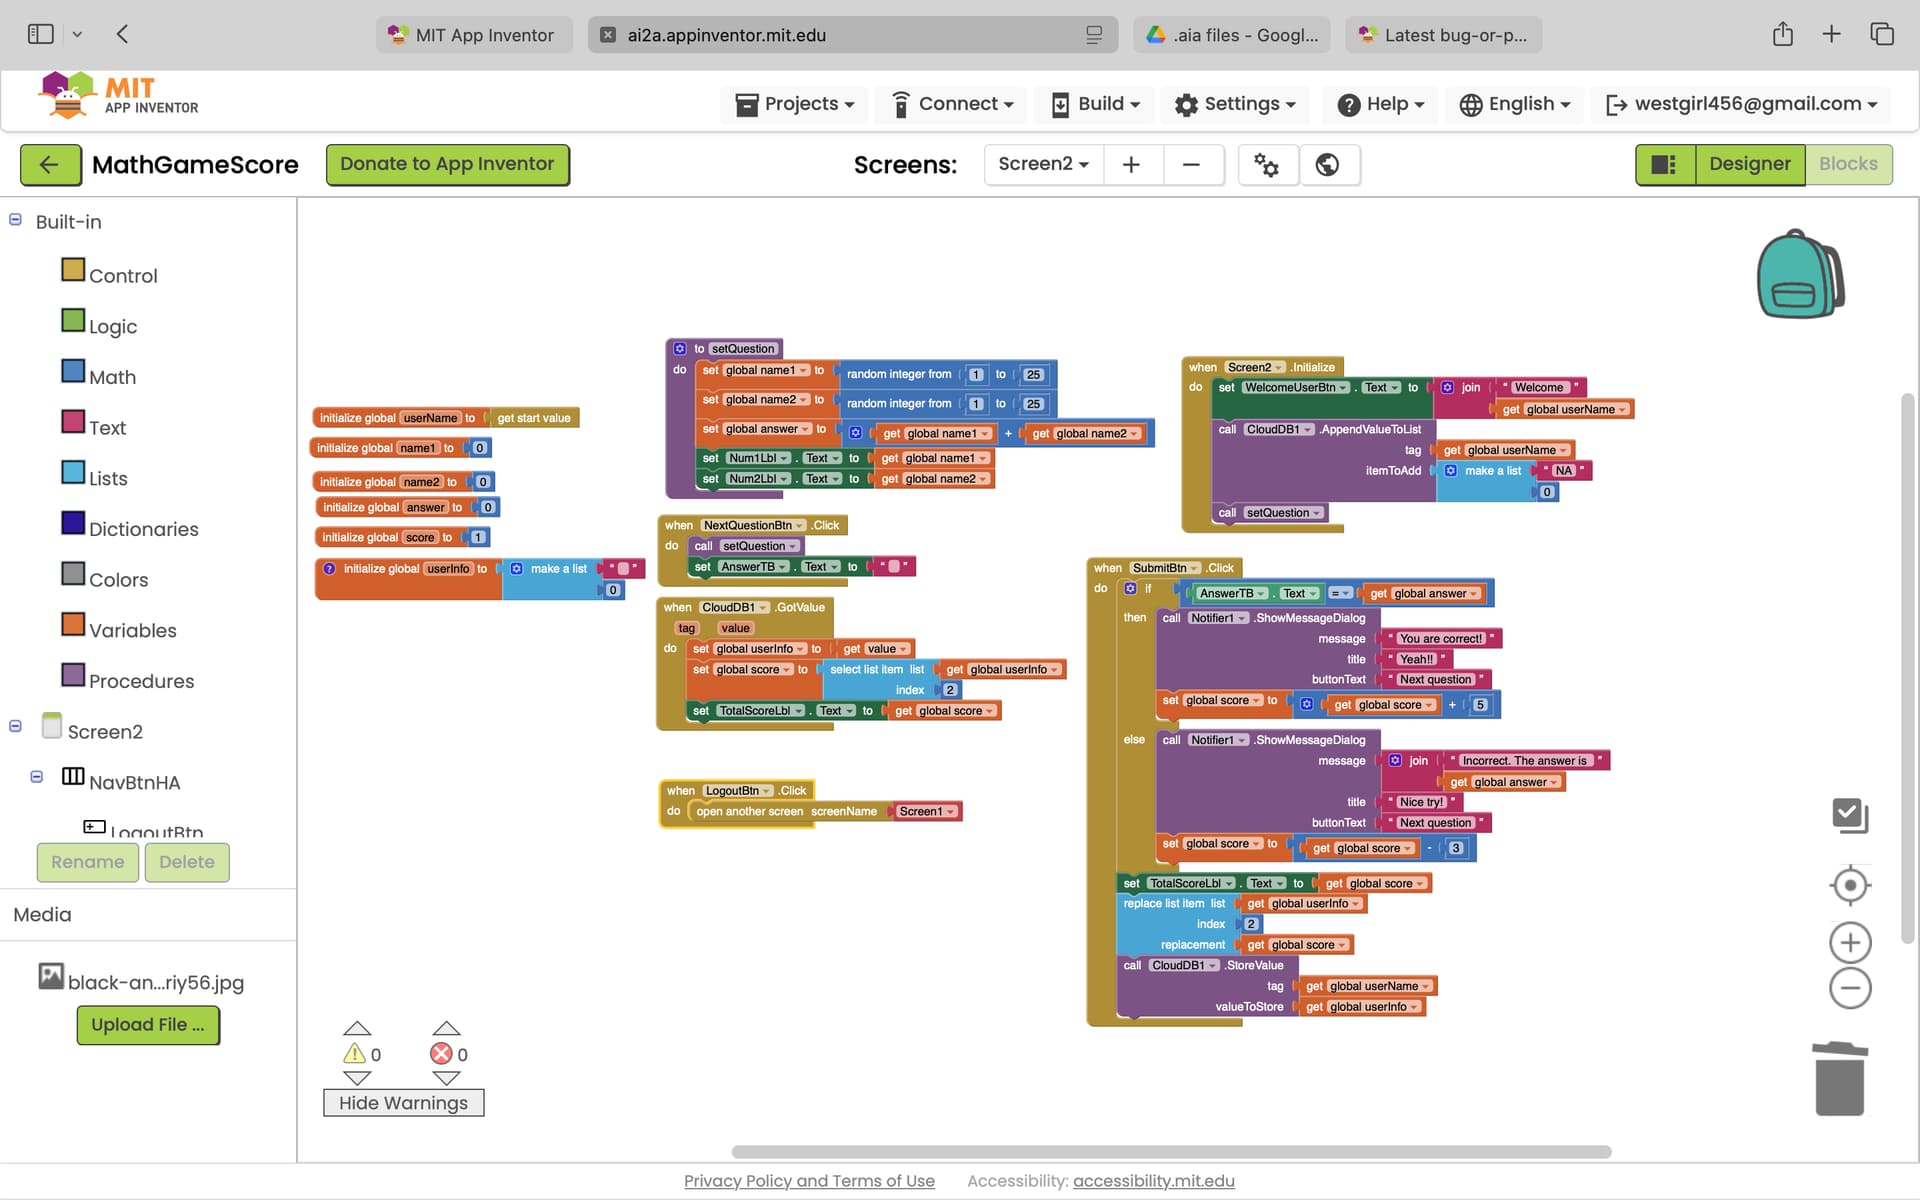Click the Upload File button
The image size is (1920, 1200).
[x=148, y=1025]
